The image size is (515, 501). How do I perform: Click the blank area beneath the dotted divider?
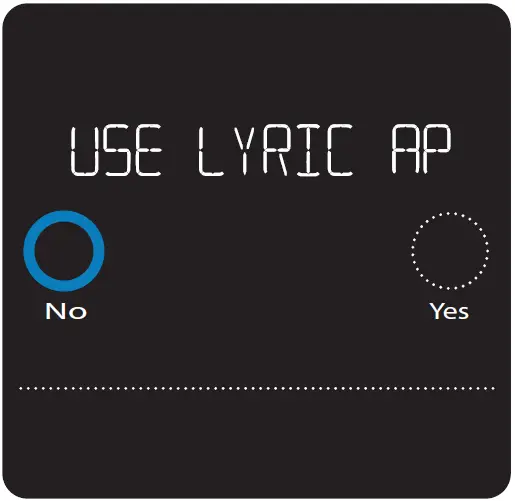257,443
